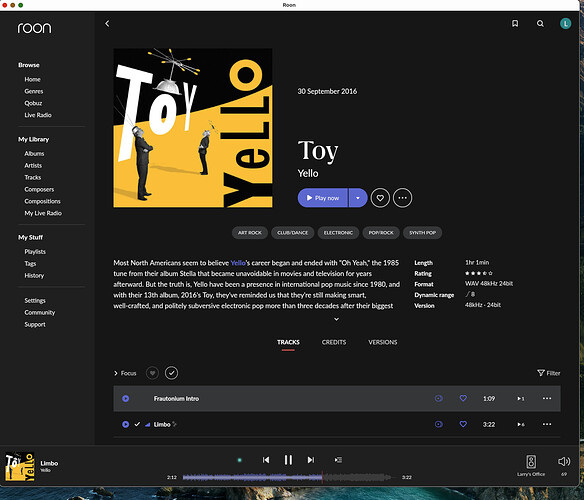Screen dimensions: 584x500
Task: Go to Home in sidebar
Action: [32, 79]
